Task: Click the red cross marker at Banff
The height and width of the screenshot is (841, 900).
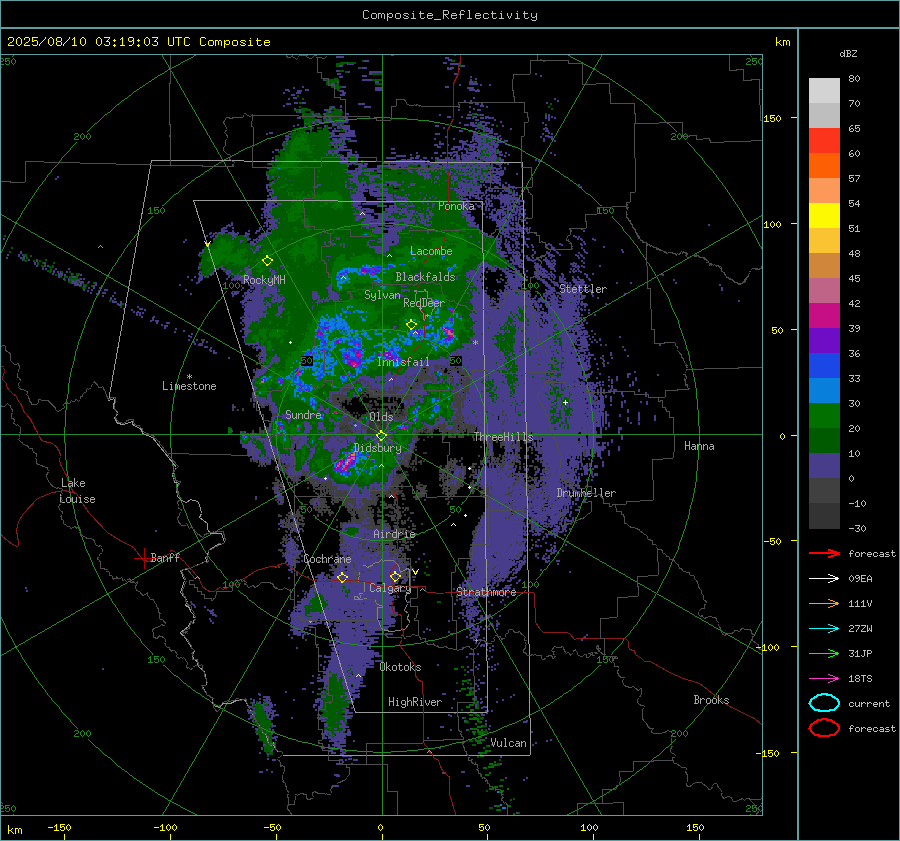Action: point(143,558)
